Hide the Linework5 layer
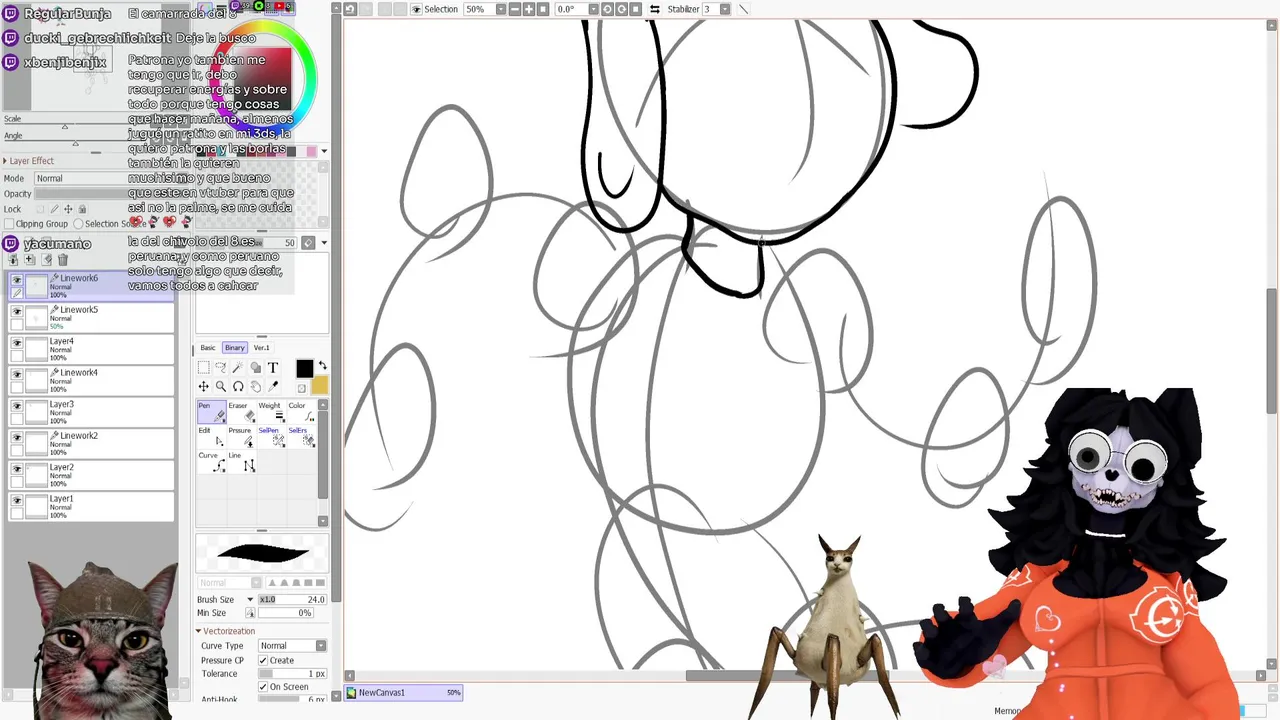 pos(17,311)
